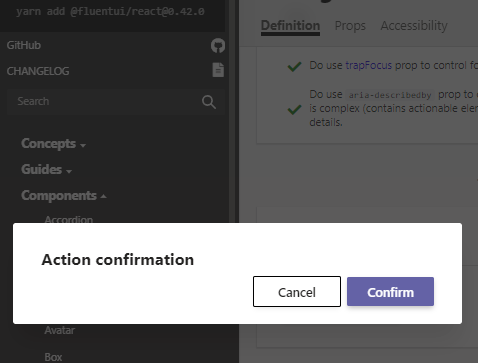Collapse the Components section arrow

pos(103,196)
